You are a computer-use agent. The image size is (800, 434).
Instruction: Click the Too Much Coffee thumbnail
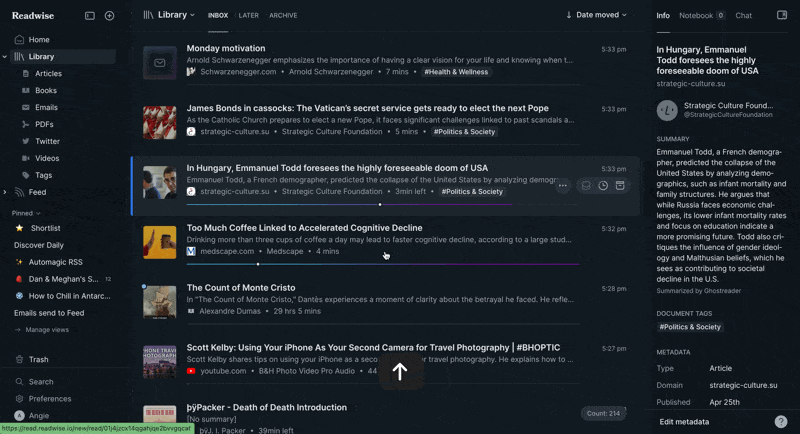click(x=160, y=242)
